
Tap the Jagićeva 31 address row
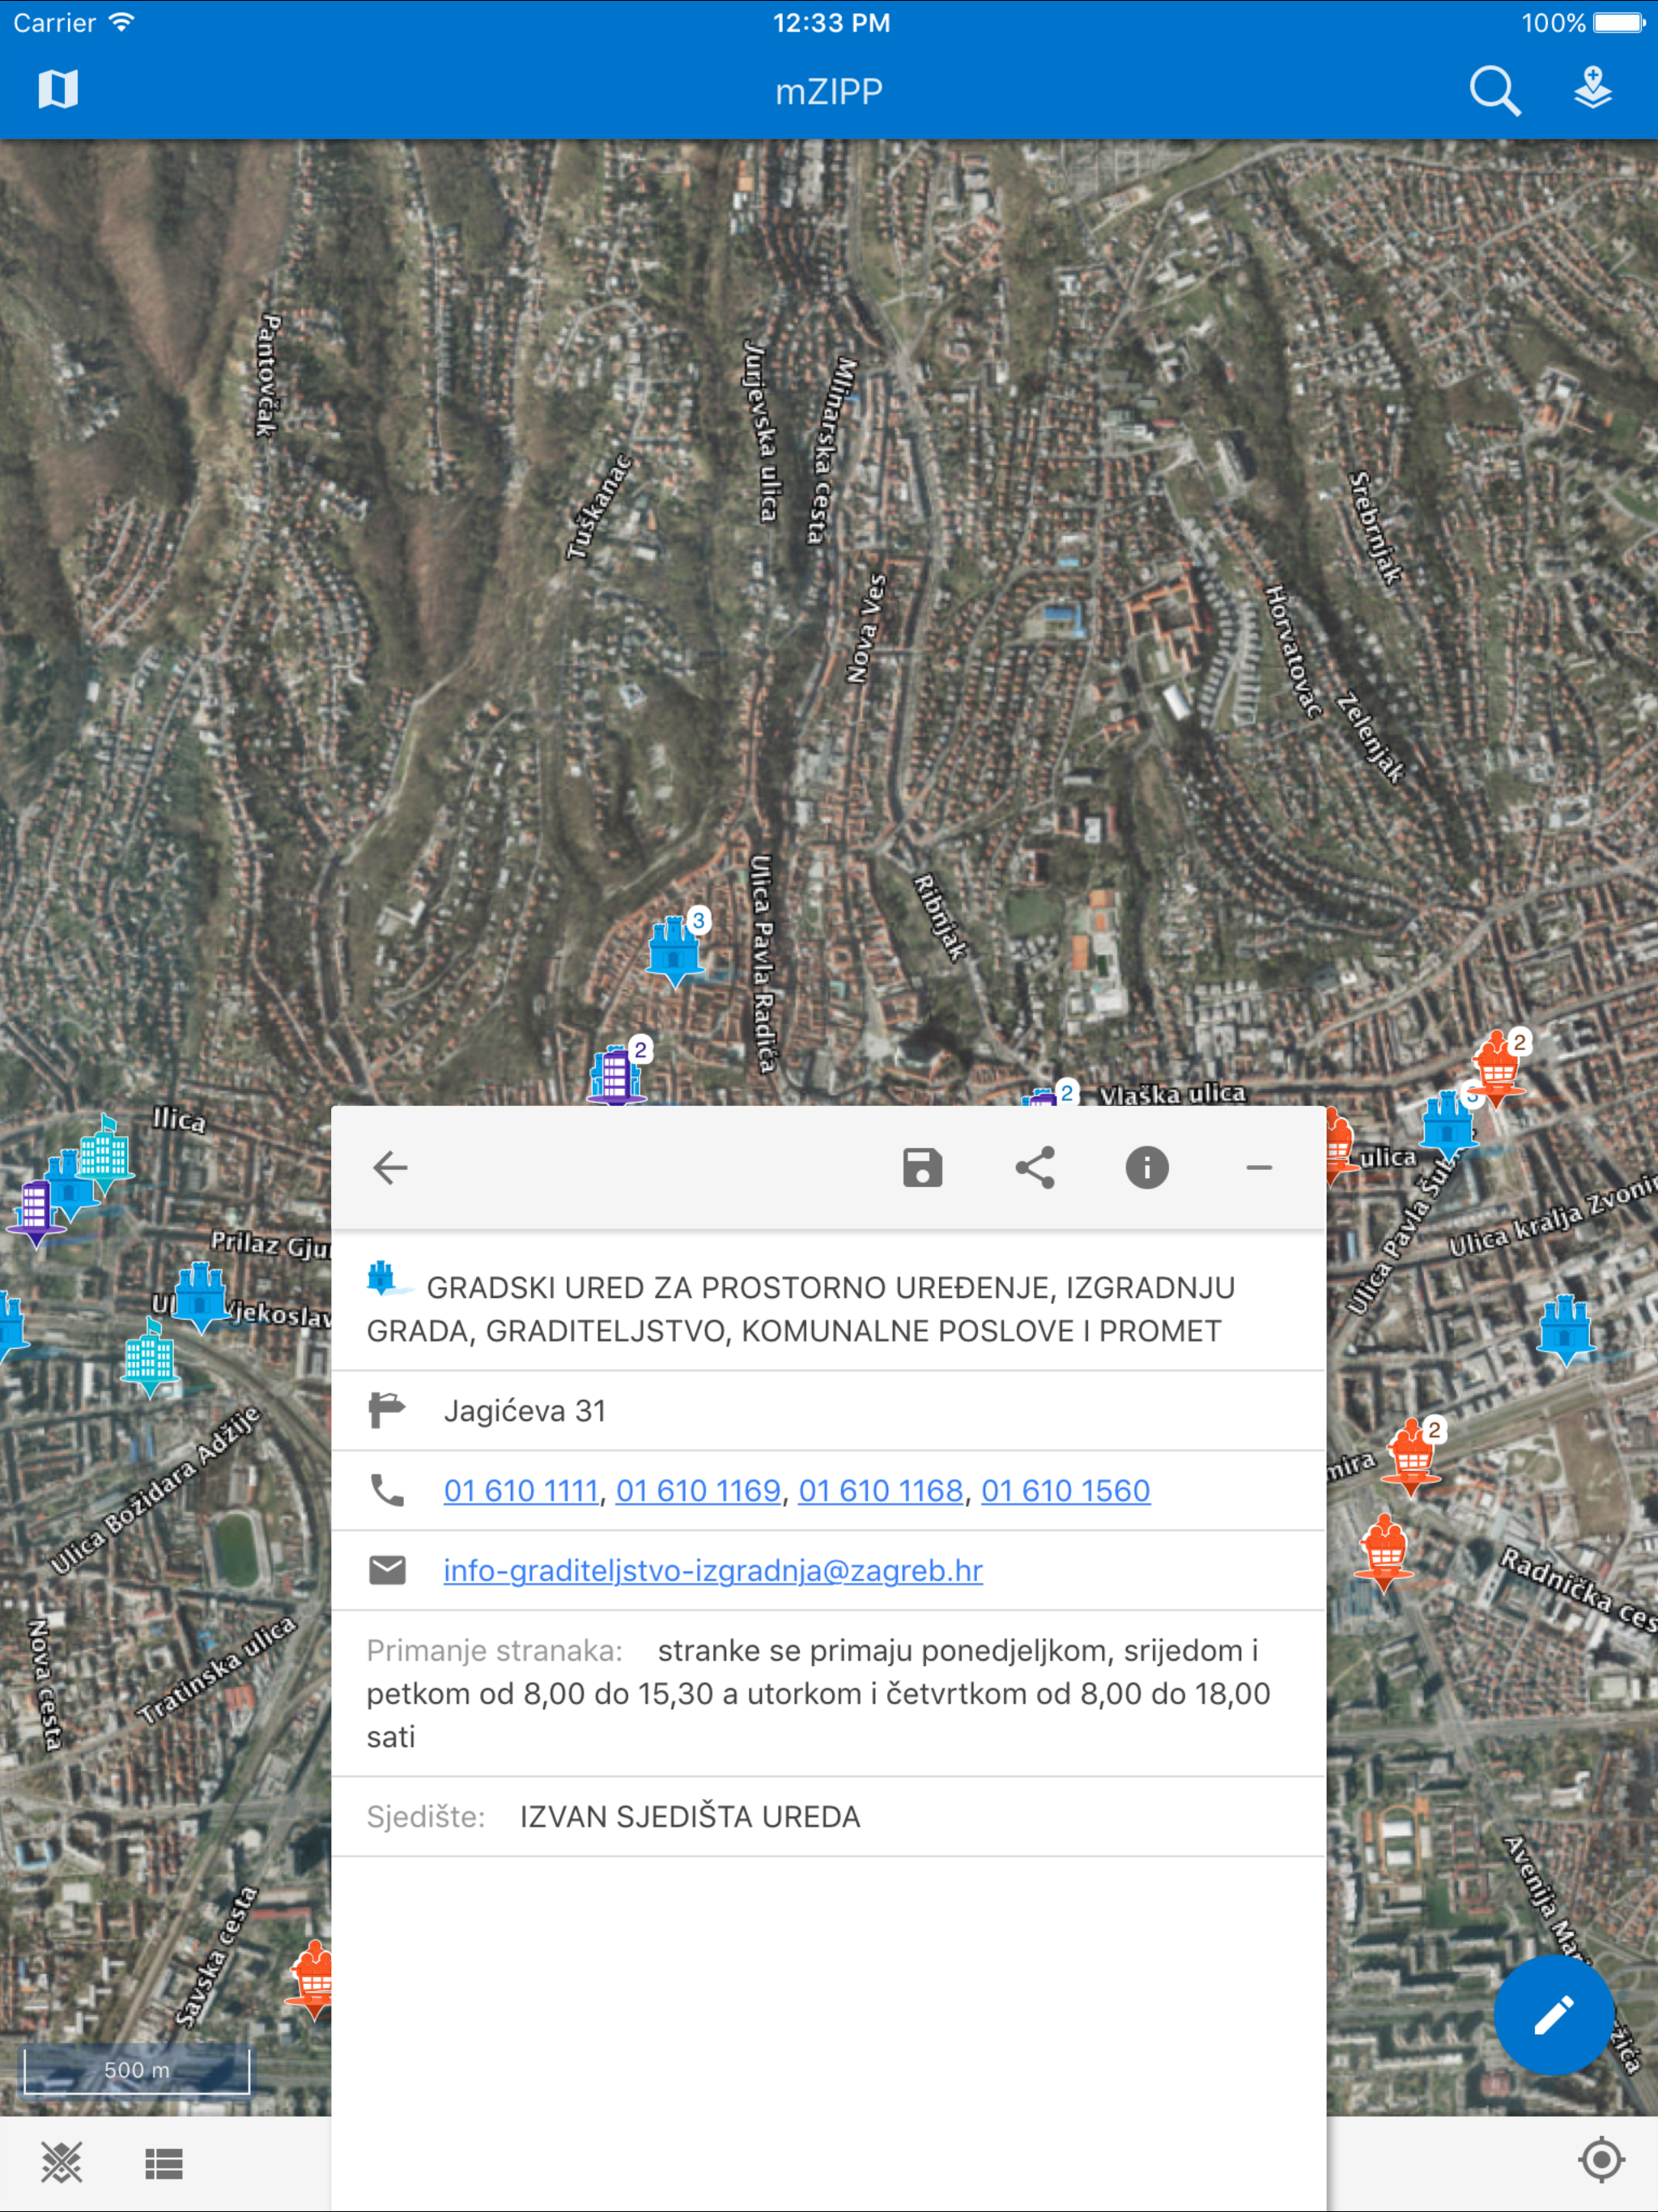[524, 1410]
